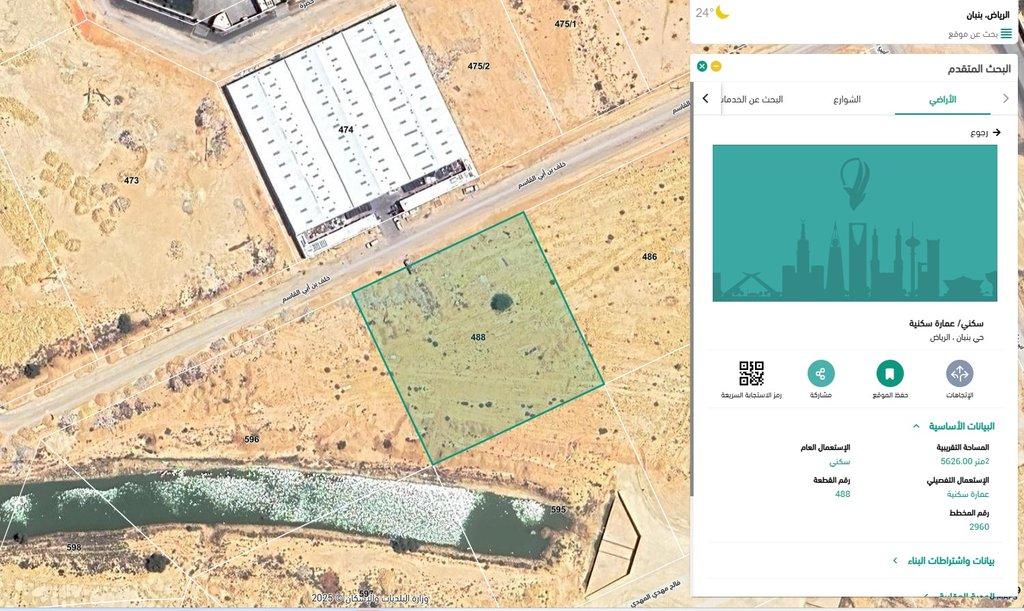Collapse the Basic Data (البيانات الأساسية) section
Viewport: 1024px width, 611px height.
coord(915,426)
